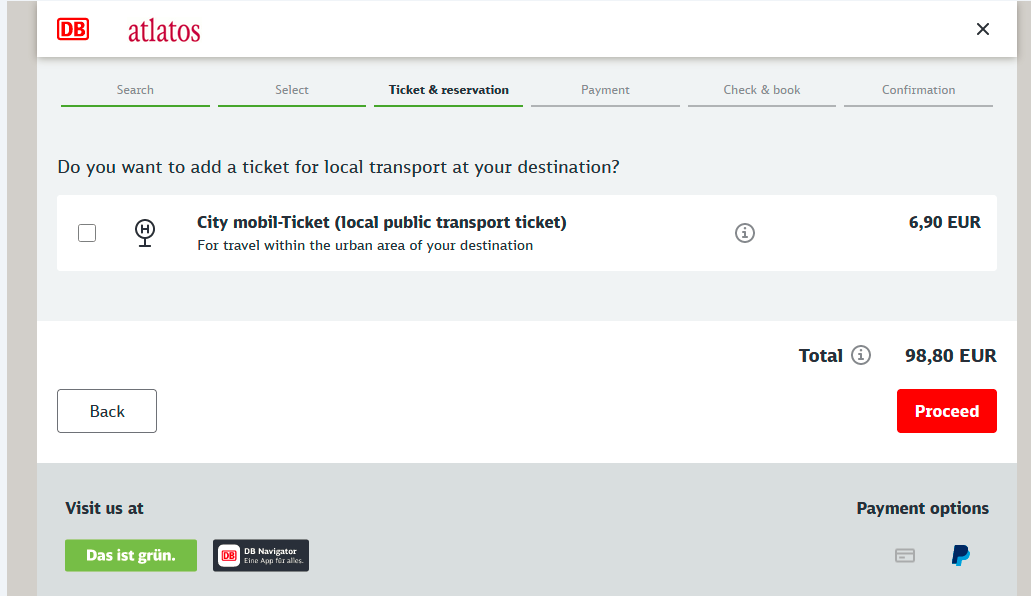Image resolution: width=1031 pixels, height=596 pixels.
Task: Click the bus stop H icon
Action: coord(145,233)
